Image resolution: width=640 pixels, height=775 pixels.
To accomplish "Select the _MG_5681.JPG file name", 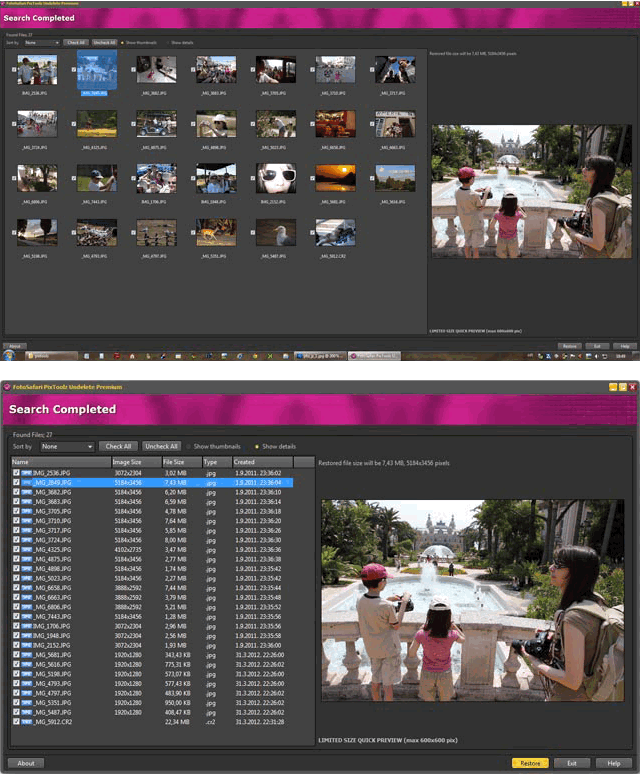I will click(51, 655).
